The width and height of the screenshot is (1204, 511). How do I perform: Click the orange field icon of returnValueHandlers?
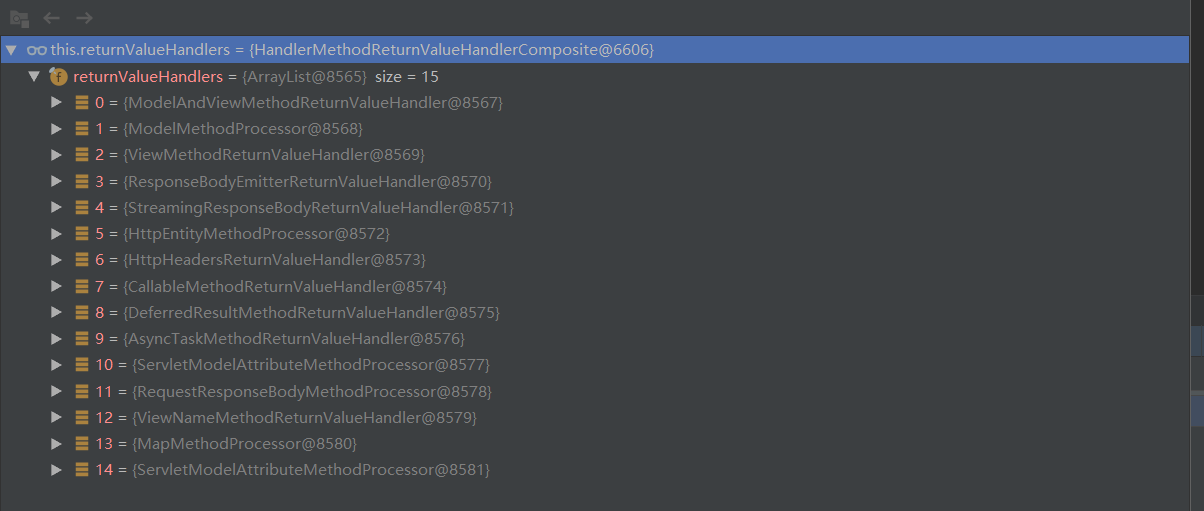(x=59, y=76)
